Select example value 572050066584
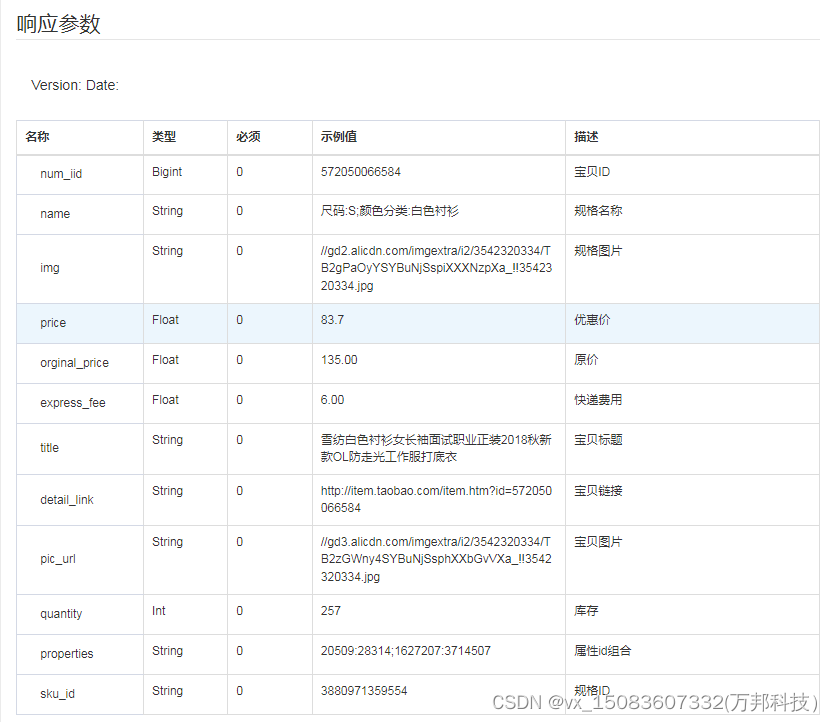This screenshot has height=722, width=833. click(x=361, y=172)
